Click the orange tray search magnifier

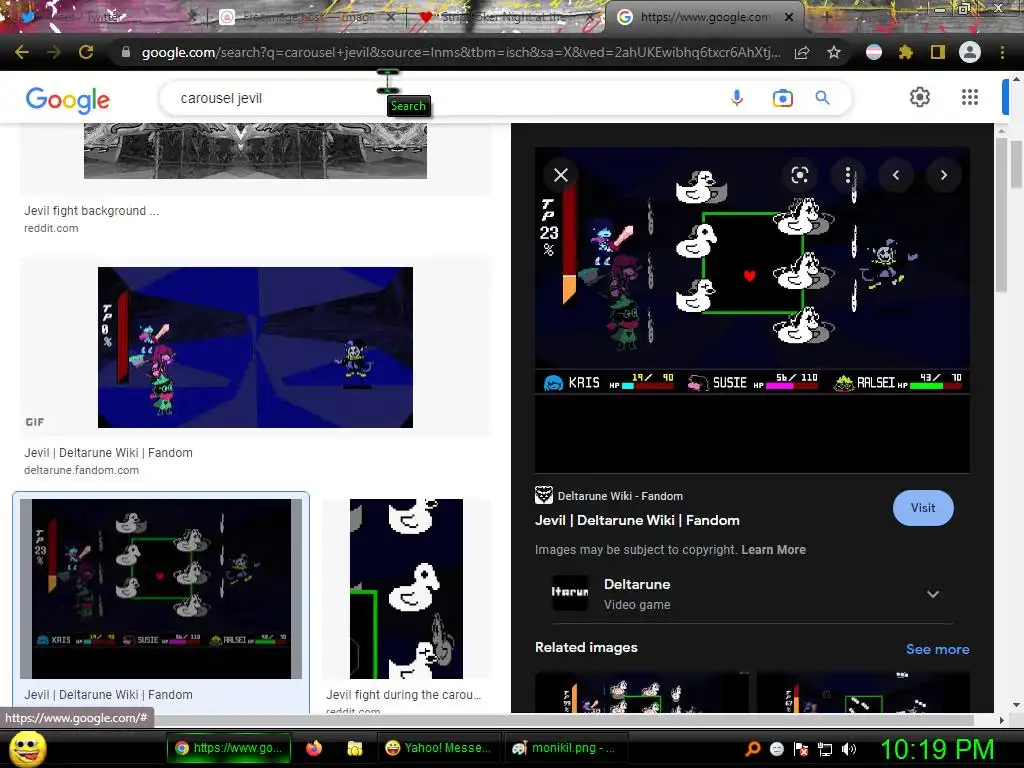(x=753, y=749)
